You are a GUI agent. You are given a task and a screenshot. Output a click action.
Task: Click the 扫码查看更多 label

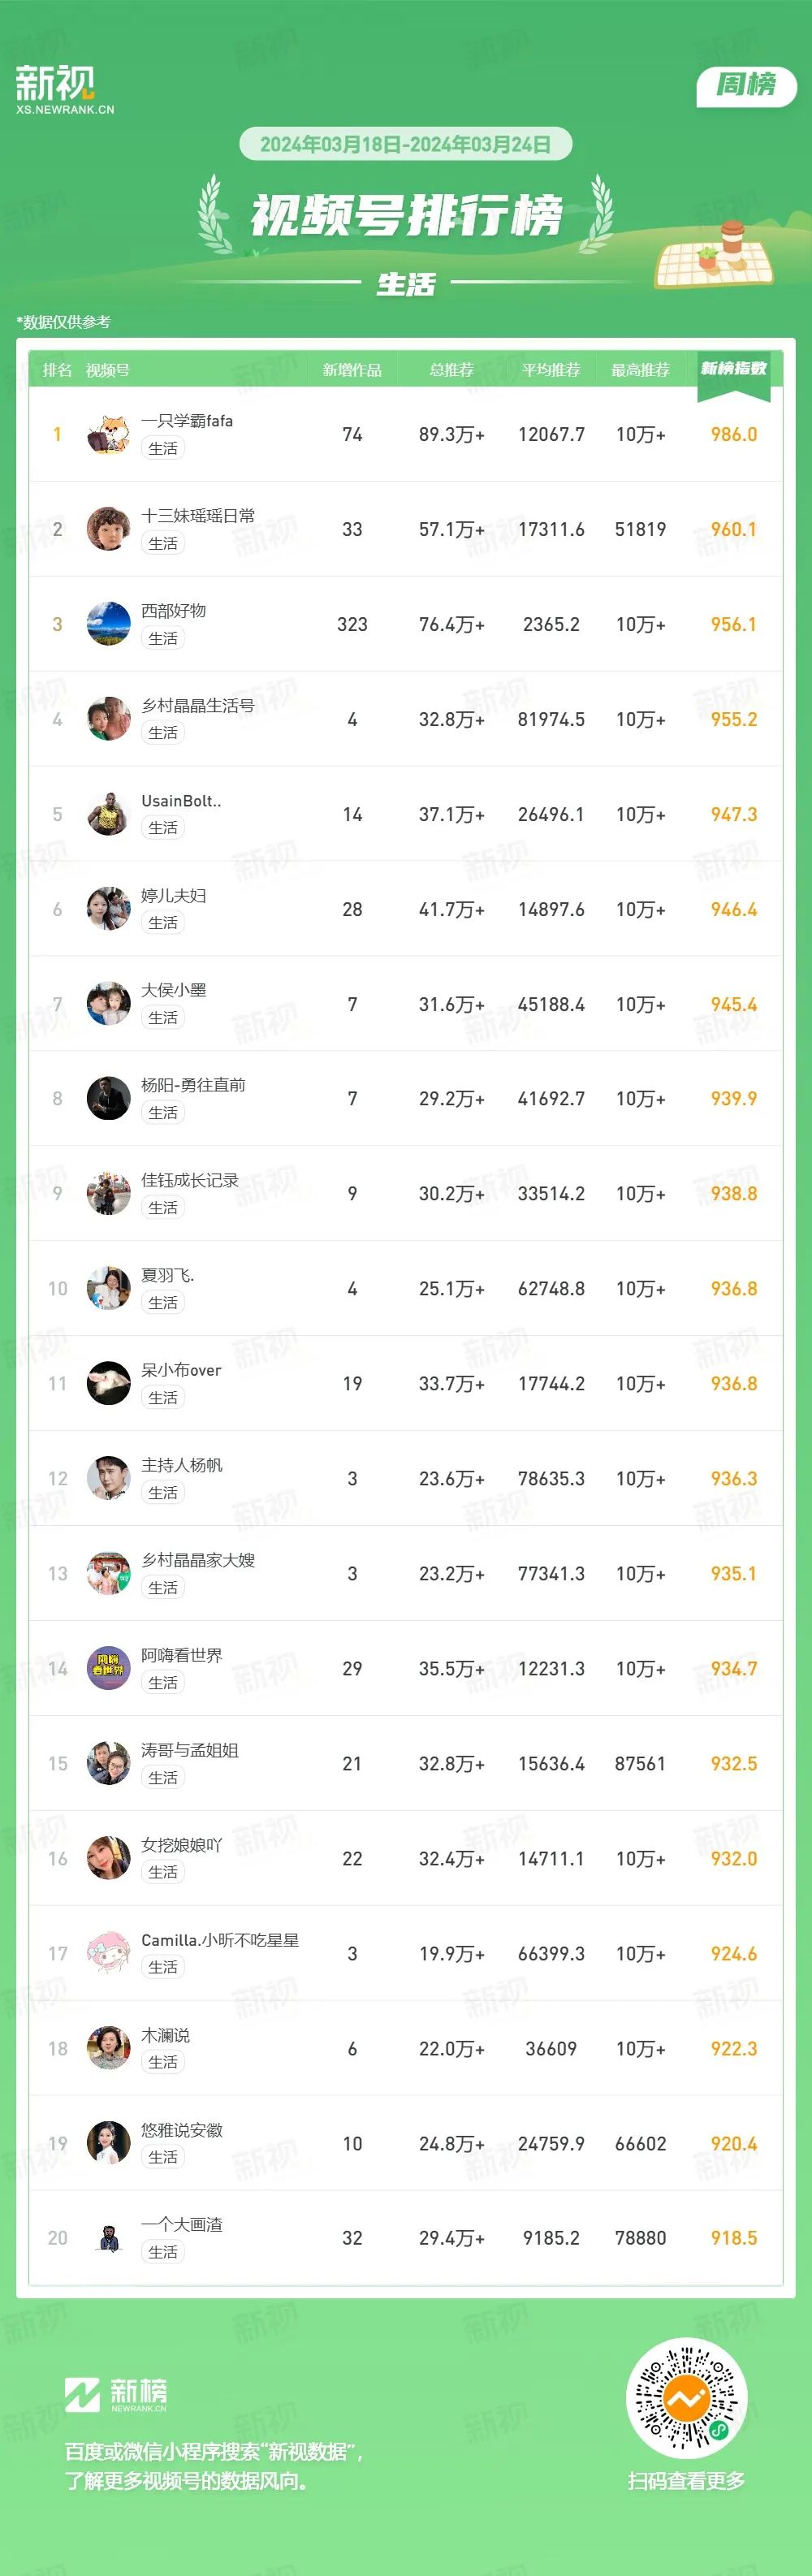(x=686, y=2481)
